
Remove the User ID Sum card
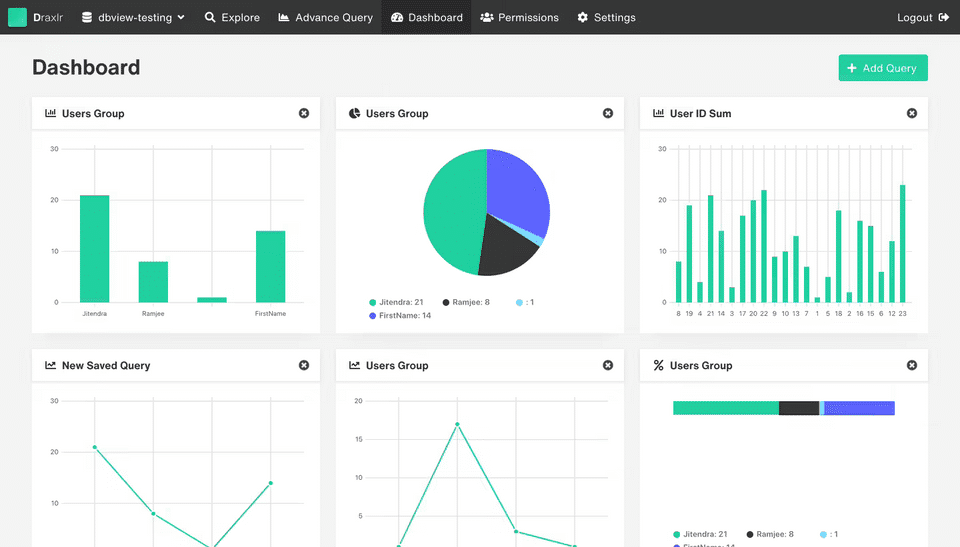[x=912, y=113]
